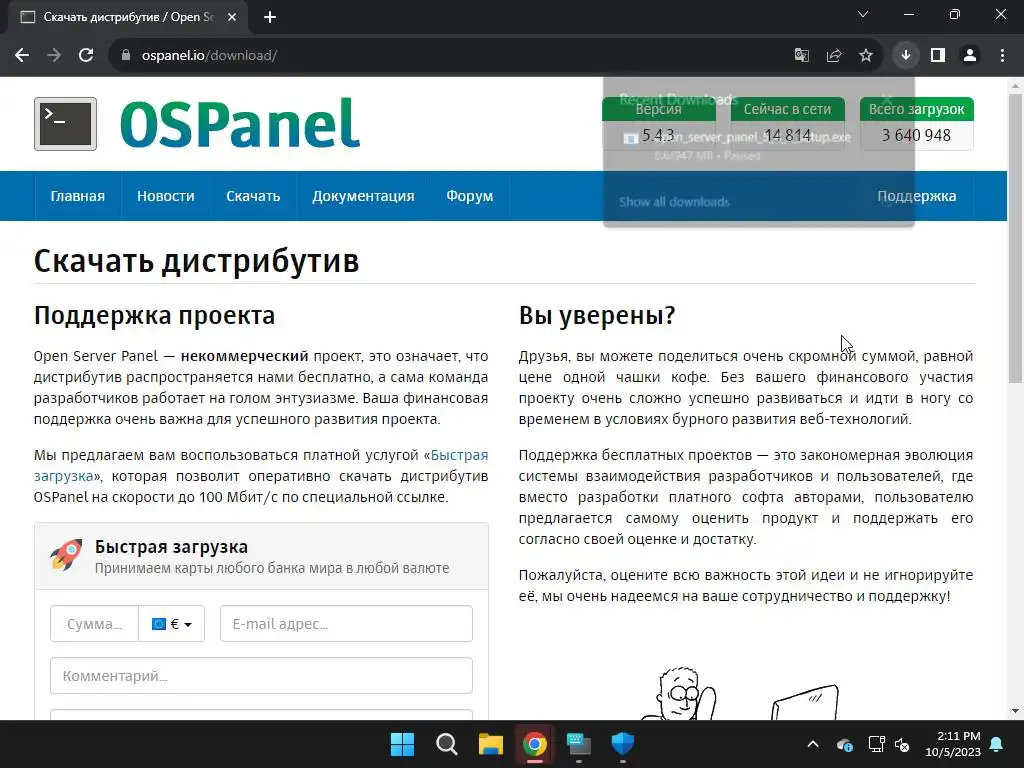Click the muted volume tray icon
This screenshot has height=768, width=1024.
click(902, 744)
